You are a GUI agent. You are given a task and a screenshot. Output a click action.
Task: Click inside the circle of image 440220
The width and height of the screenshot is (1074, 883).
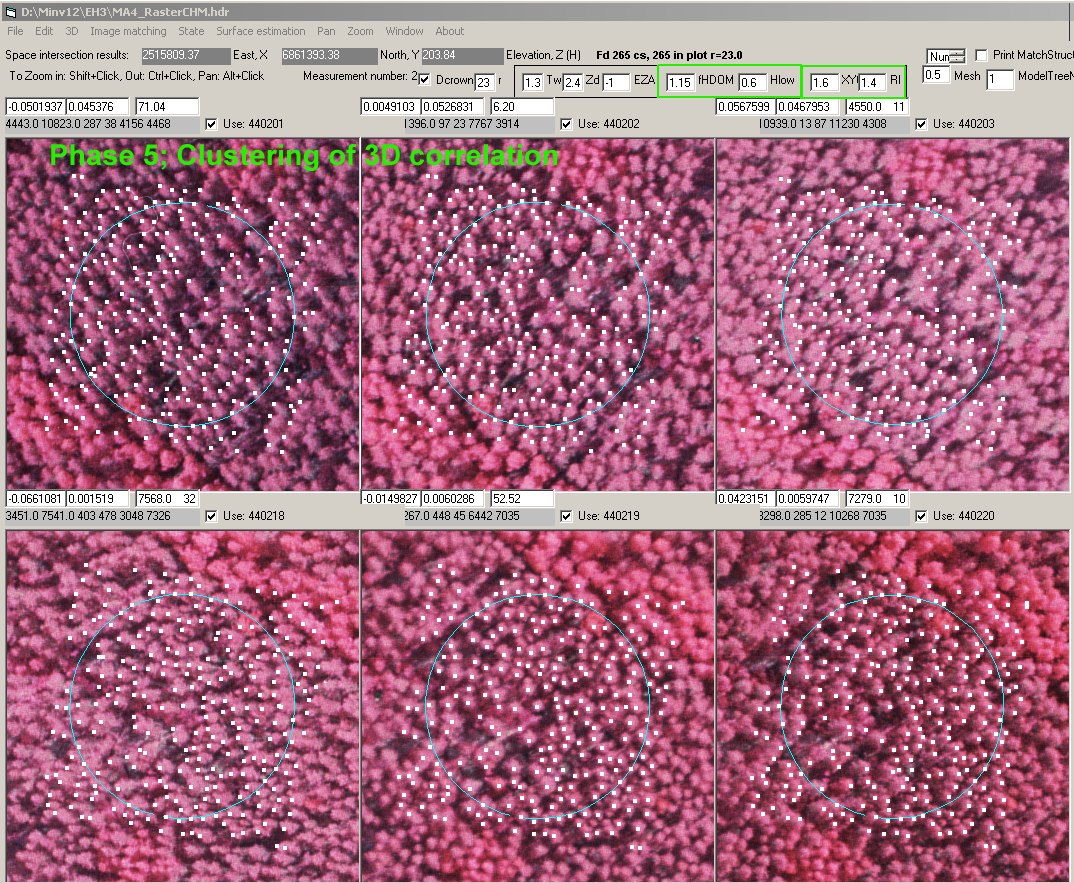coord(892,706)
